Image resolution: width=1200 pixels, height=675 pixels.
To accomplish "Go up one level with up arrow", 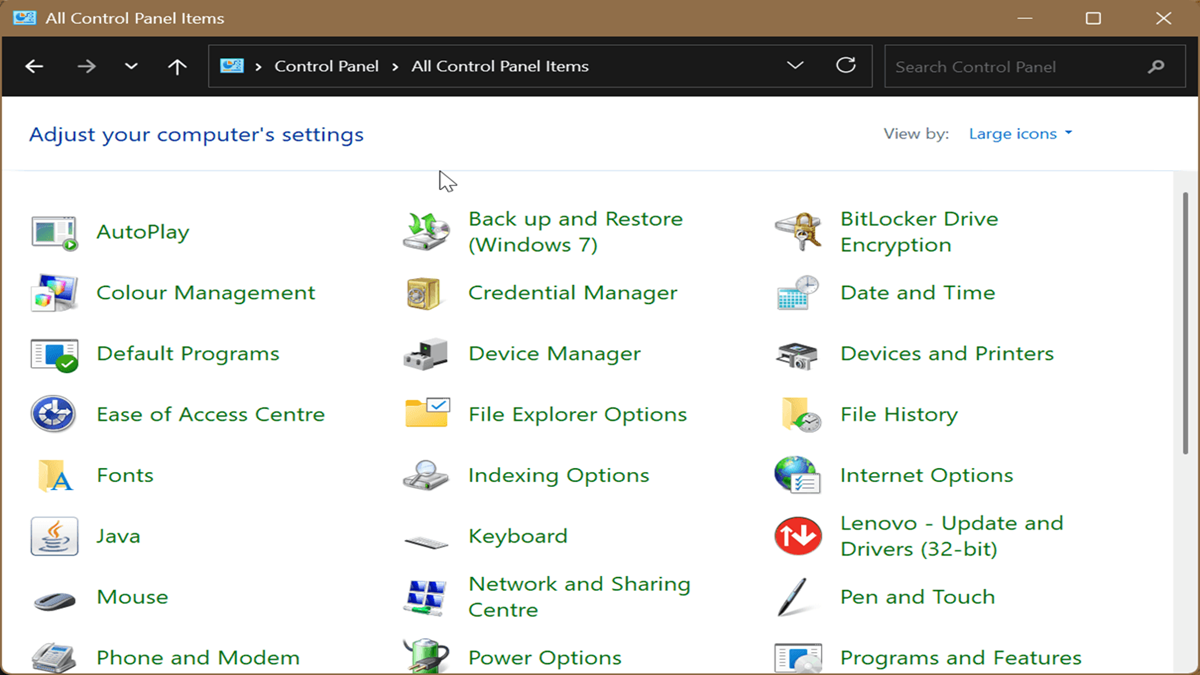I will coord(177,66).
